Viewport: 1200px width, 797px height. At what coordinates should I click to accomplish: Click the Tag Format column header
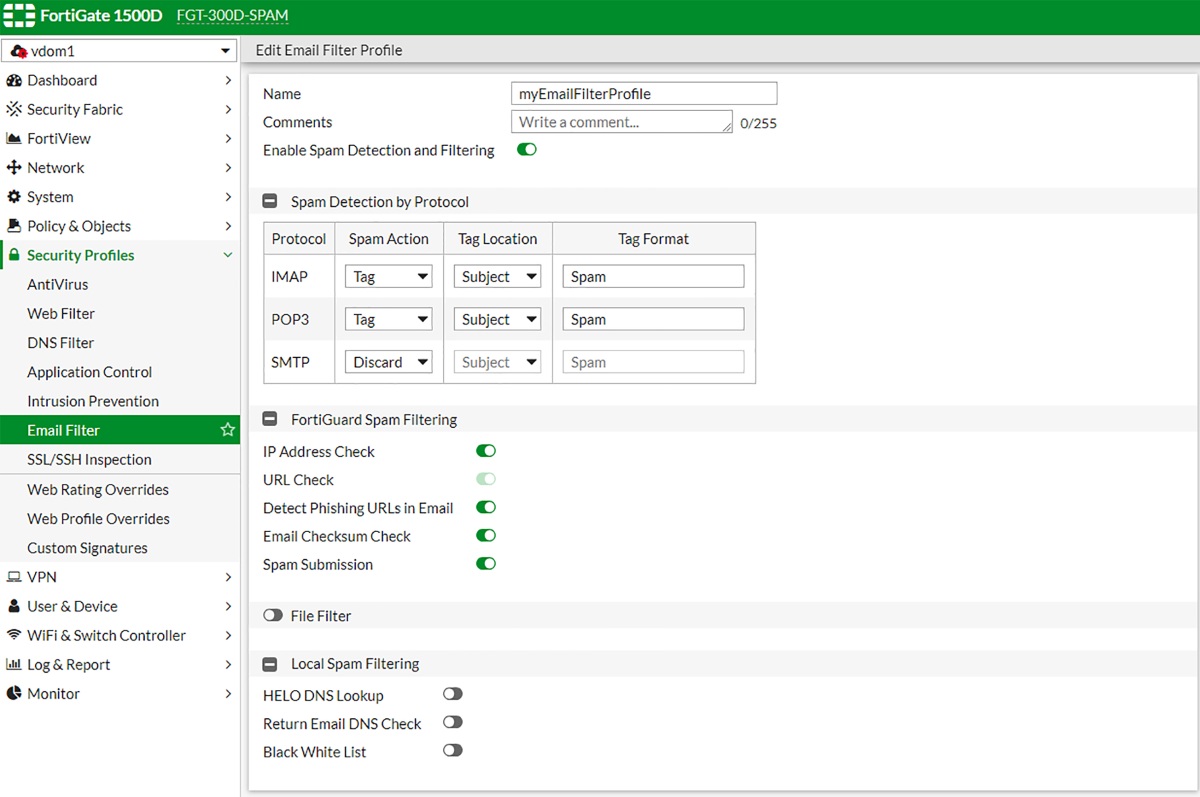[654, 239]
